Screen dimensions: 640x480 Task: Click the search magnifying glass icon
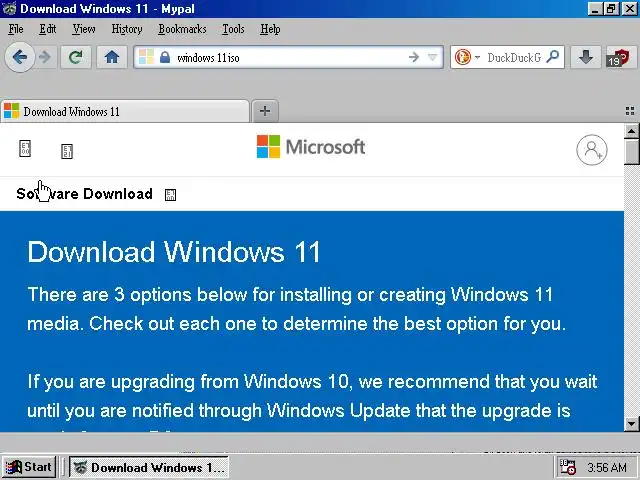[x=553, y=57]
